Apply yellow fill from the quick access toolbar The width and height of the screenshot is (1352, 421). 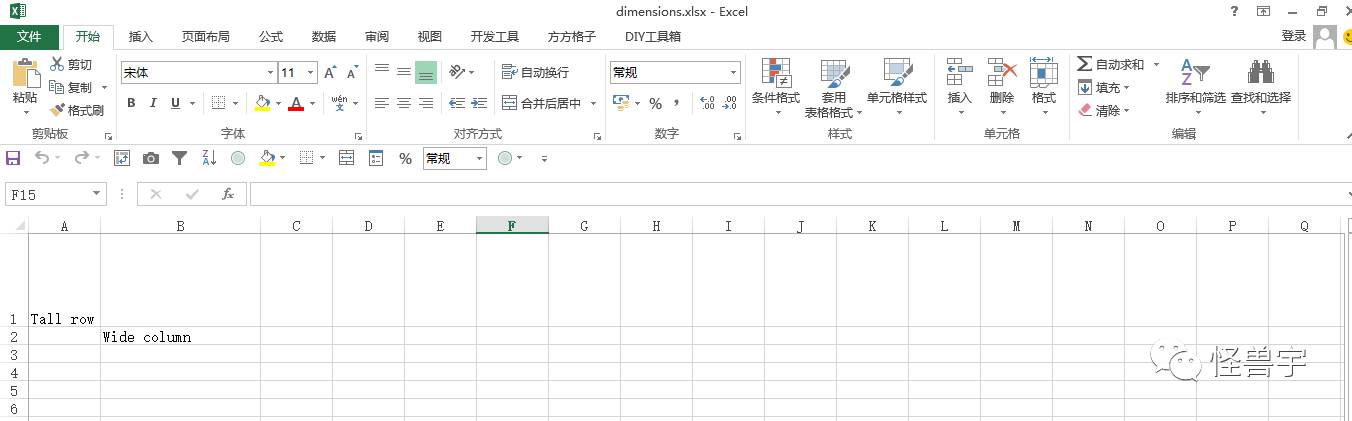267,158
